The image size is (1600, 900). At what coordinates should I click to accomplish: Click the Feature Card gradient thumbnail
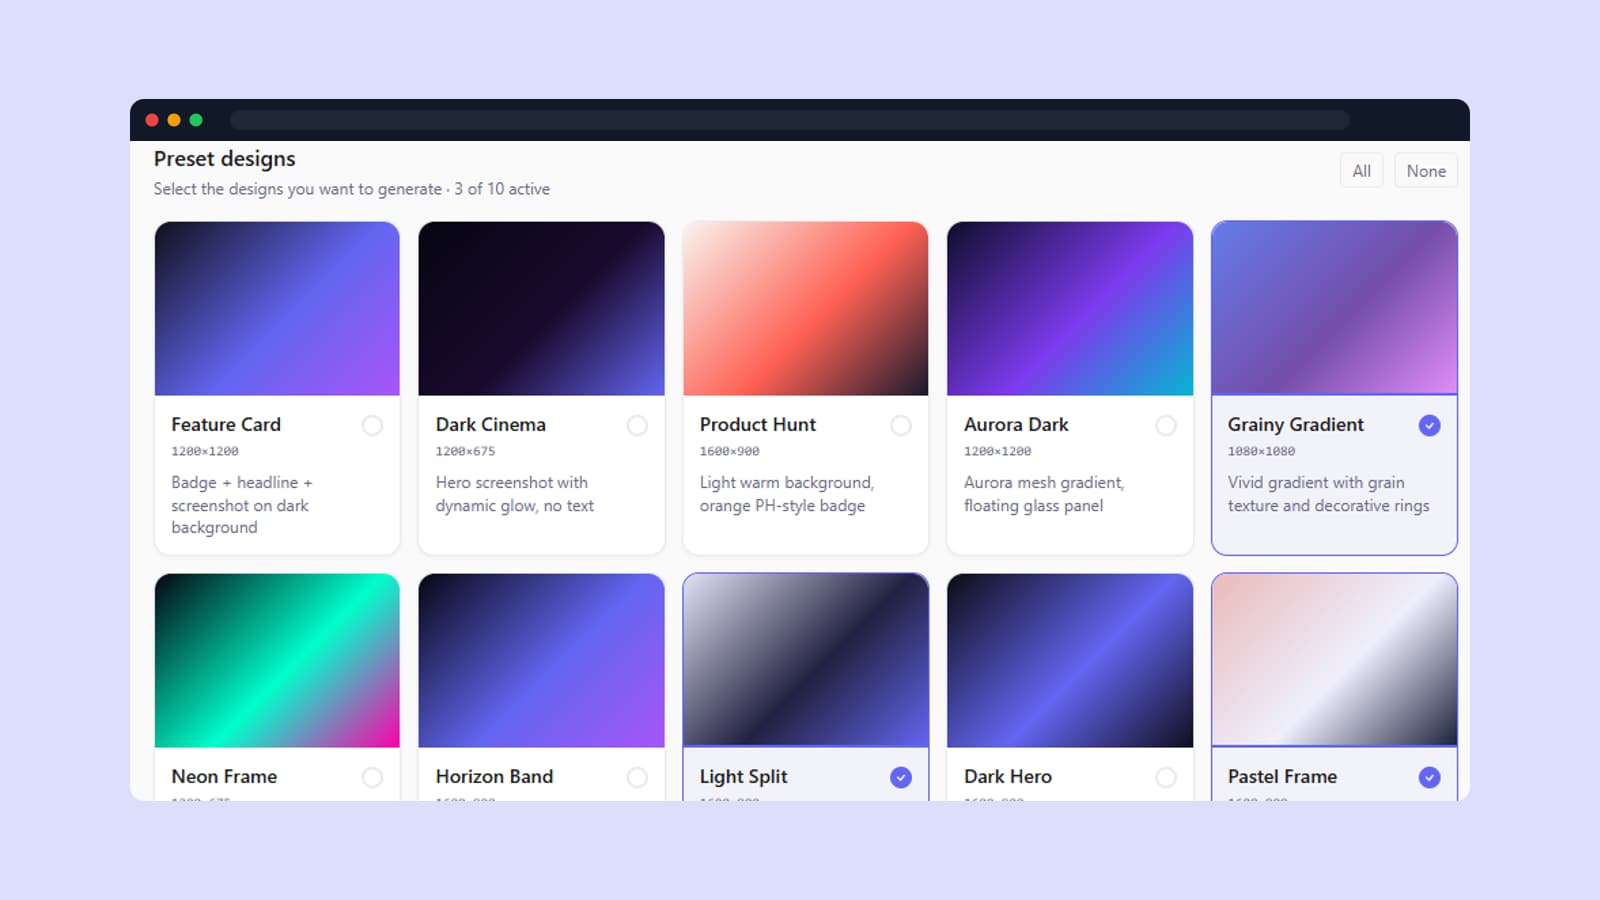[x=276, y=308]
